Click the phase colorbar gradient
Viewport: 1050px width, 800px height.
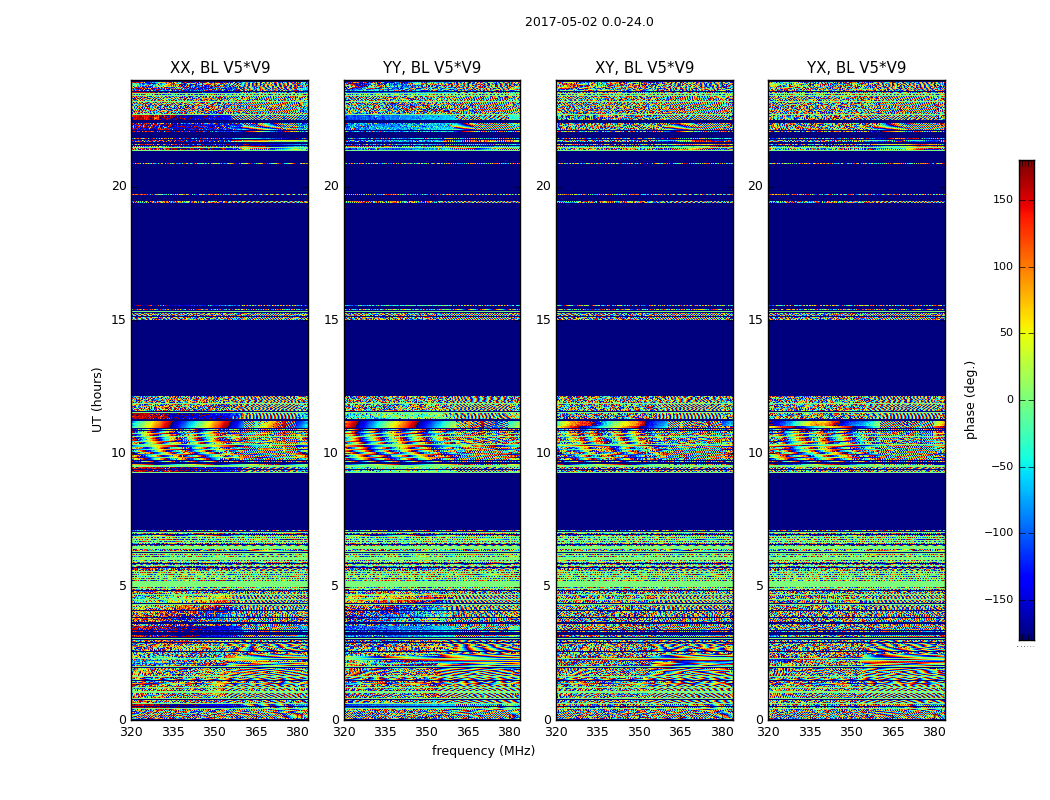(1026, 400)
